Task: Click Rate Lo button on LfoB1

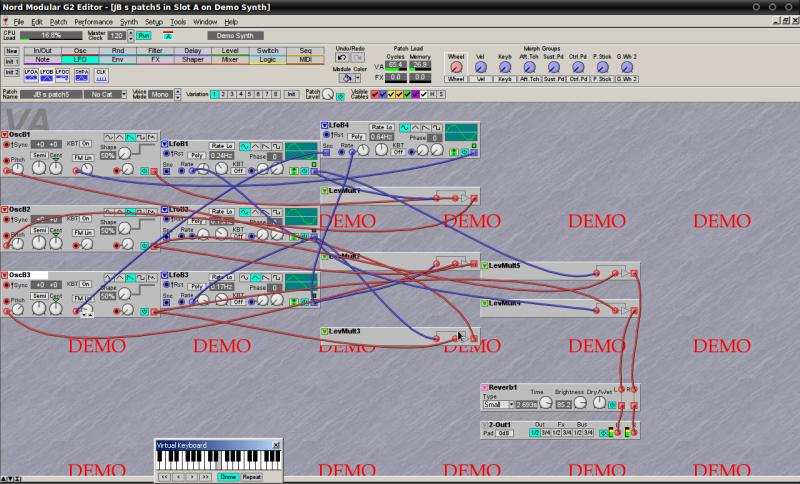Action: point(222,146)
